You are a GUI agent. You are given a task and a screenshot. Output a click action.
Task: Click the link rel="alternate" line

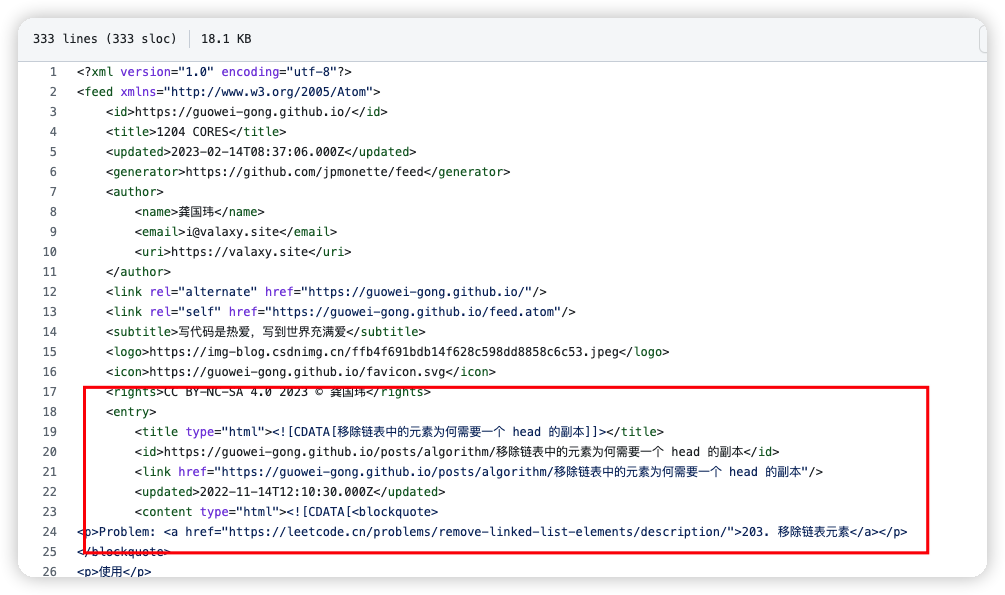326,292
